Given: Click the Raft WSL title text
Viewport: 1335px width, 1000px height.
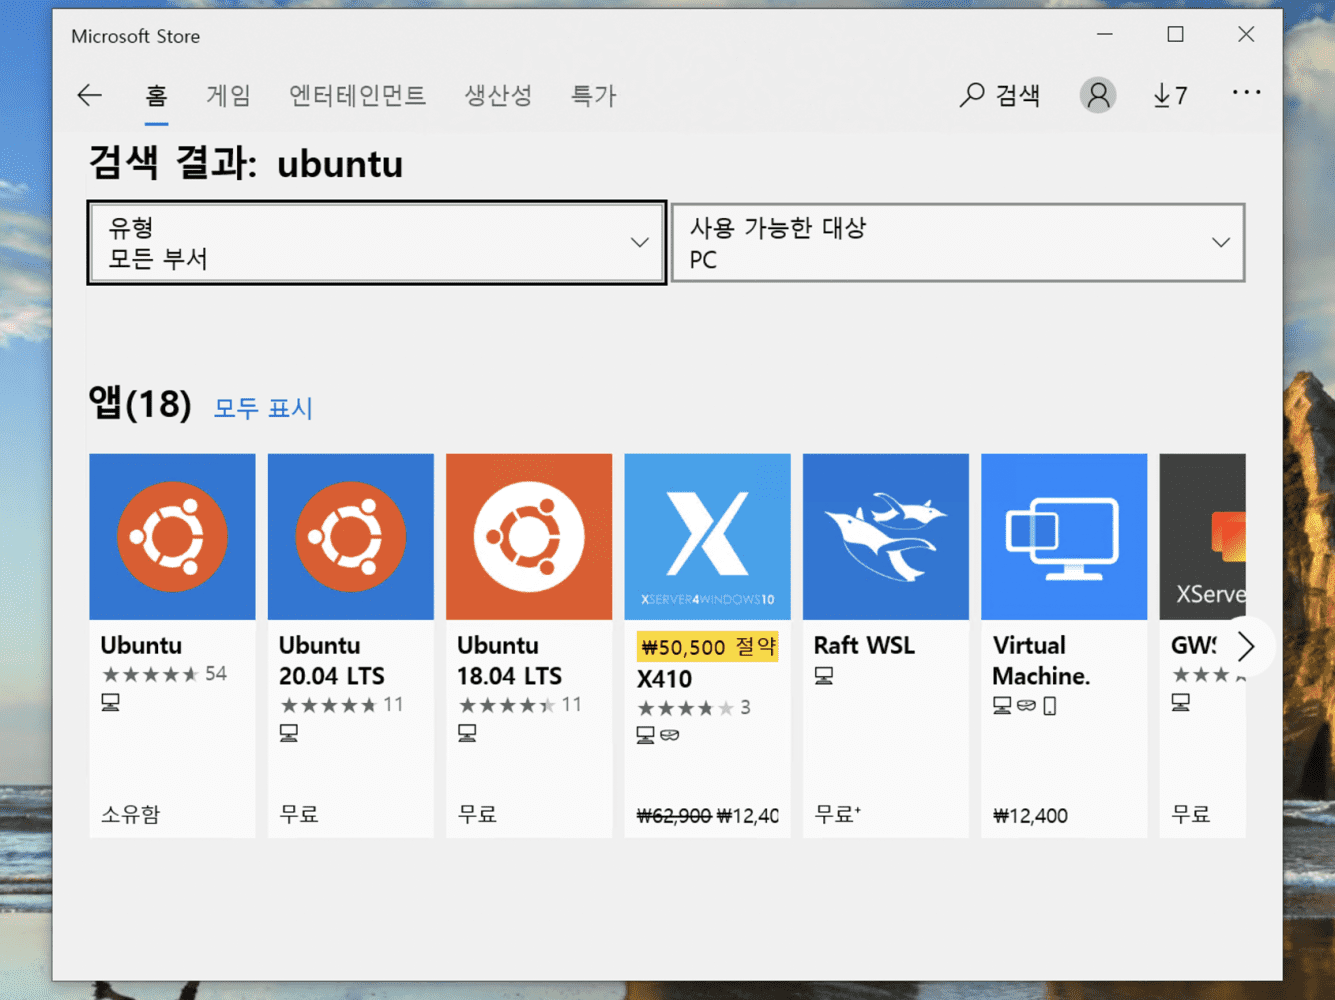Looking at the screenshot, I should coord(864,645).
